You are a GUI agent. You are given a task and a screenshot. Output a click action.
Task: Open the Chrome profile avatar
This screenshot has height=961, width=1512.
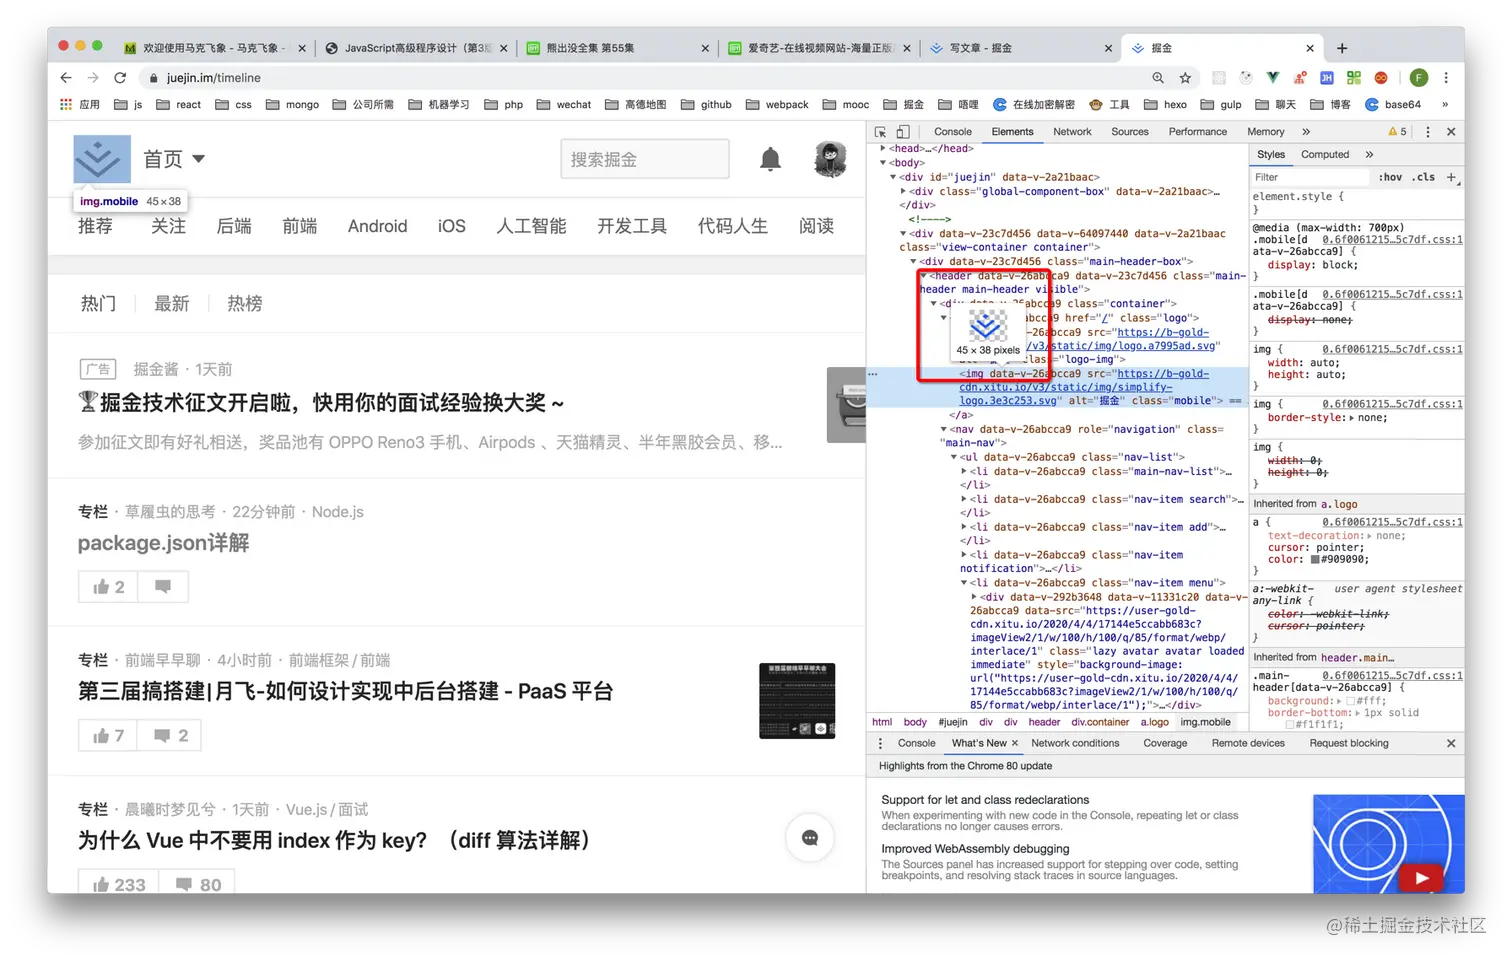[x=1419, y=78]
